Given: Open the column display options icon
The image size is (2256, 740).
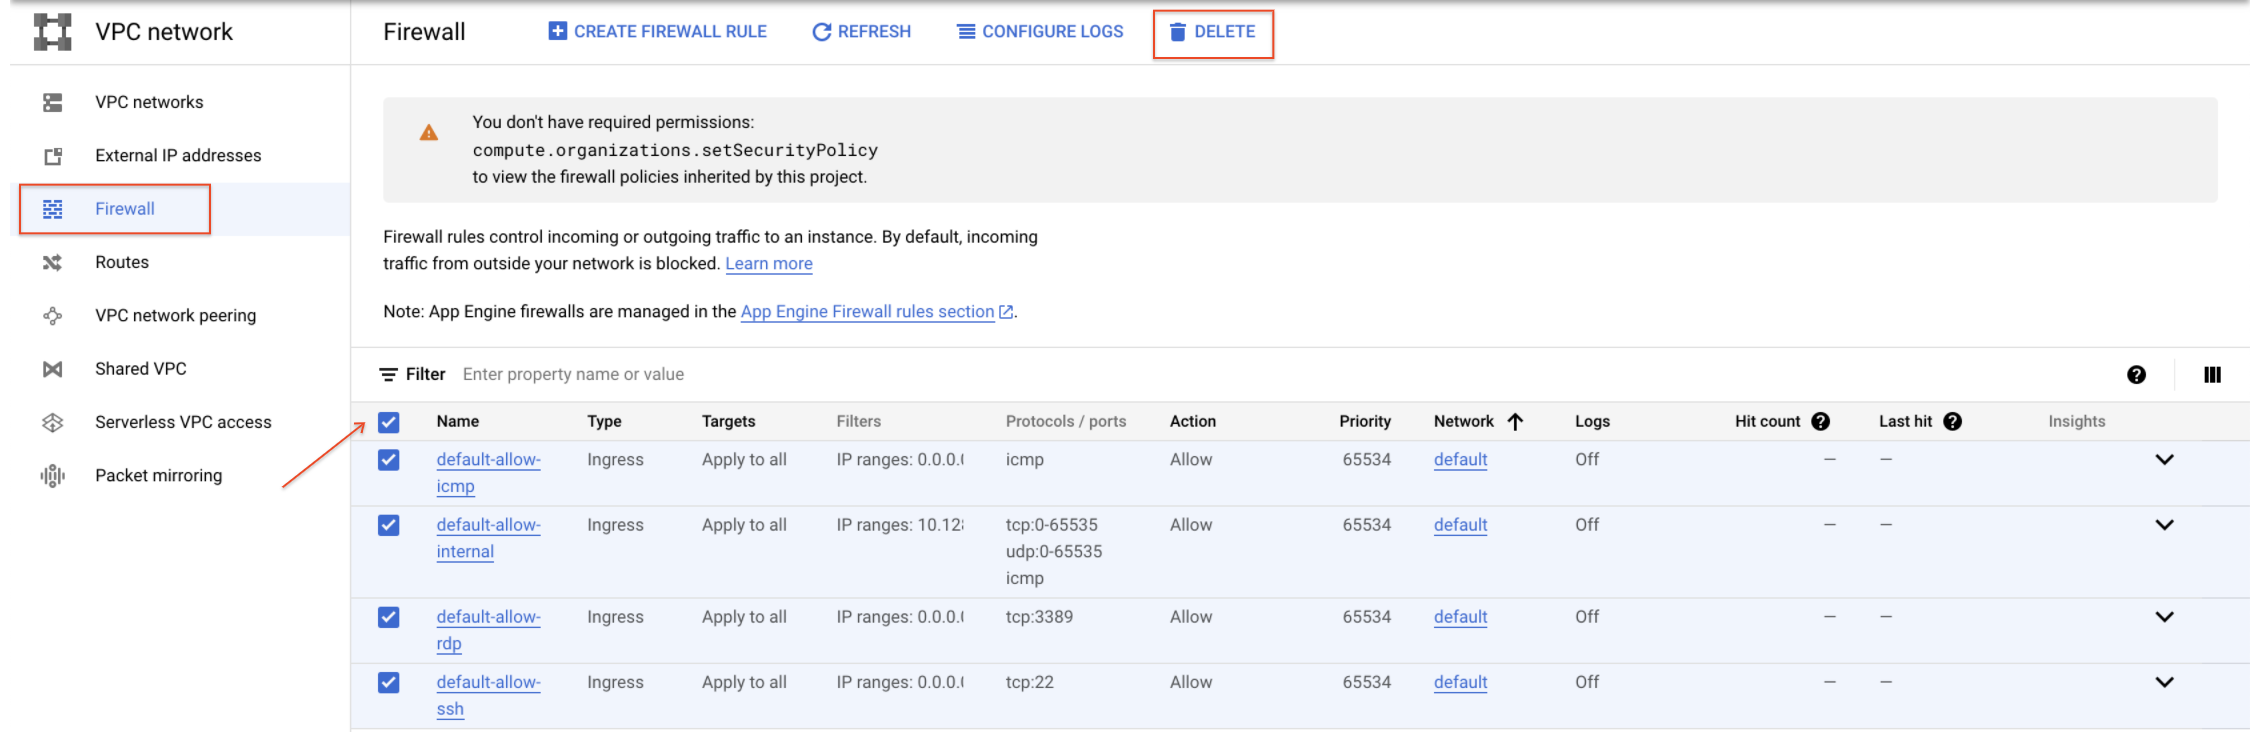Looking at the screenshot, I should [2212, 375].
